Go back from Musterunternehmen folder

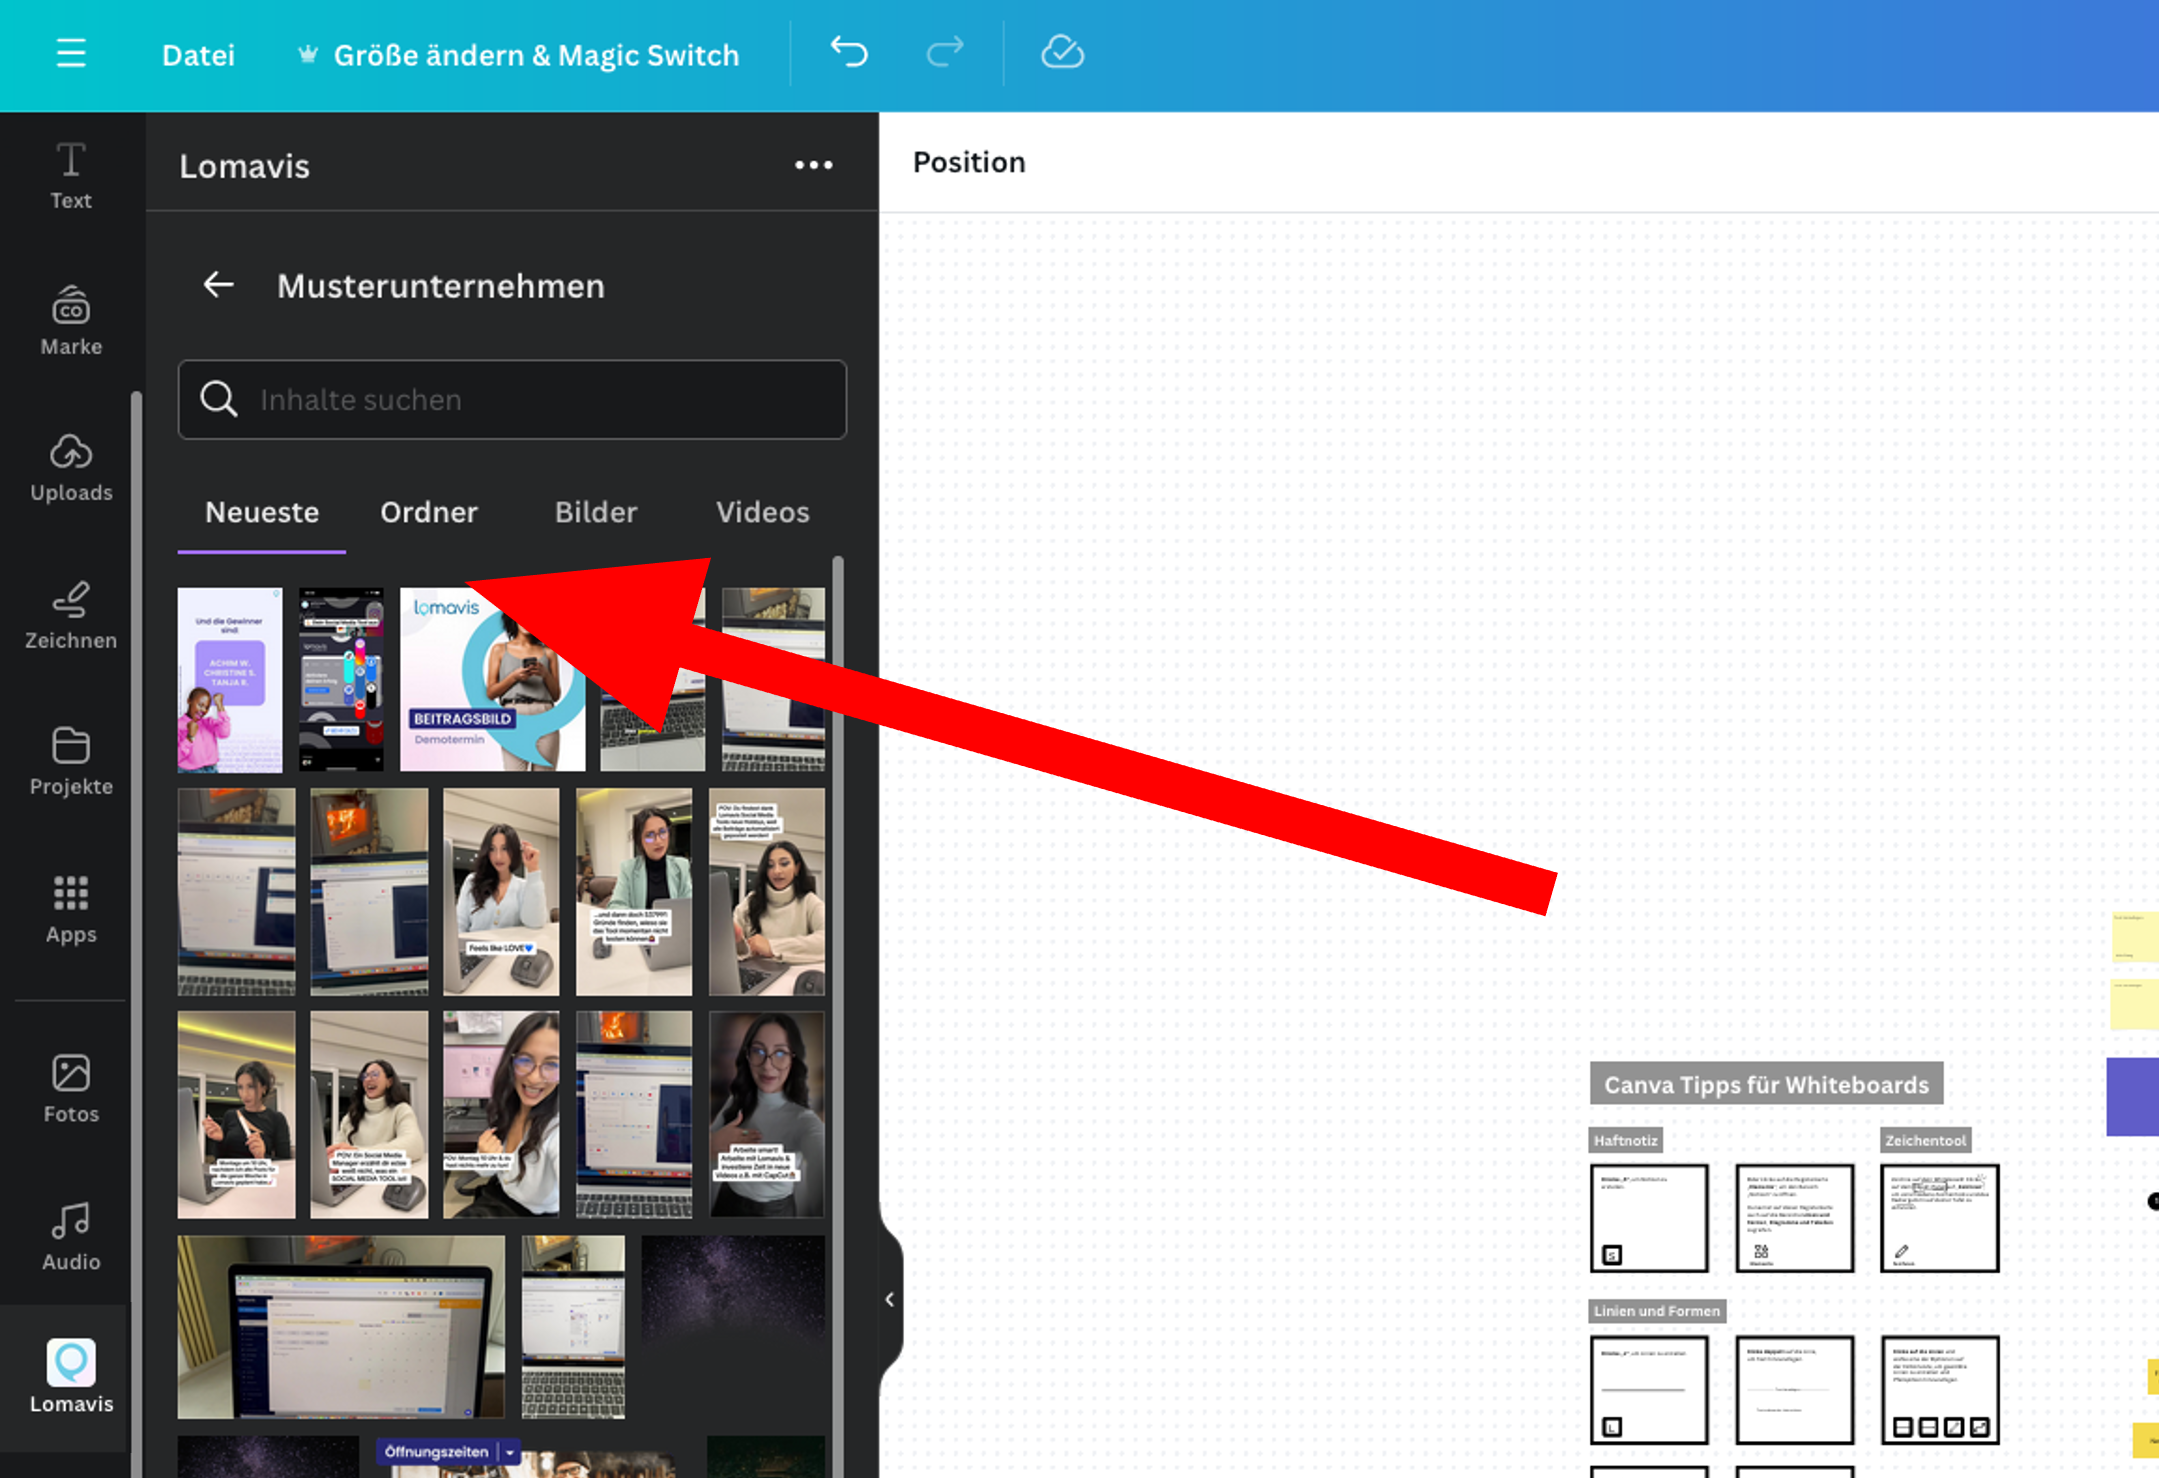(219, 285)
